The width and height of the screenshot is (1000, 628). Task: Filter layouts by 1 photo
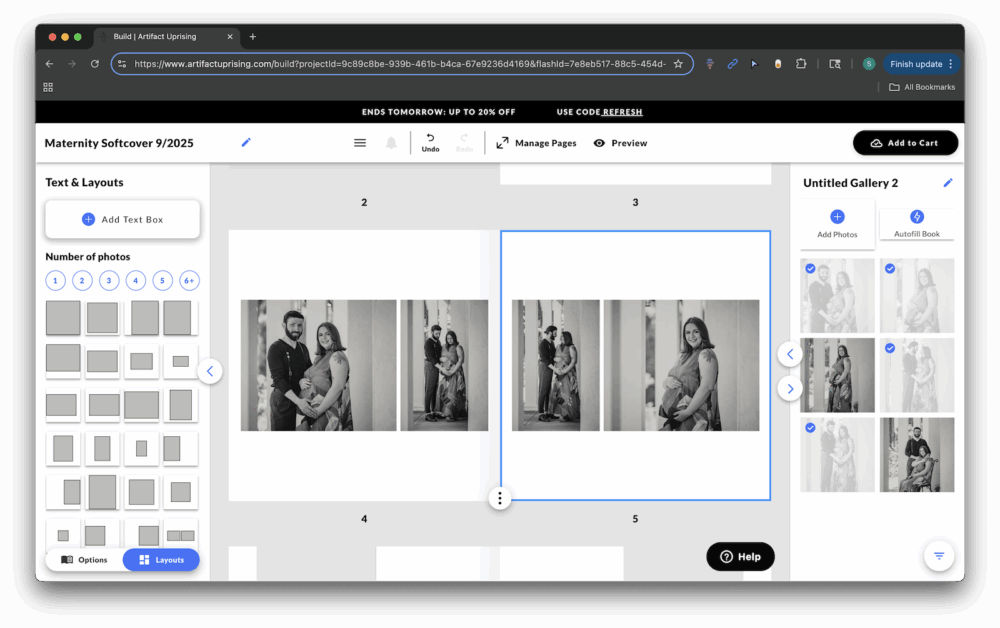pos(55,281)
